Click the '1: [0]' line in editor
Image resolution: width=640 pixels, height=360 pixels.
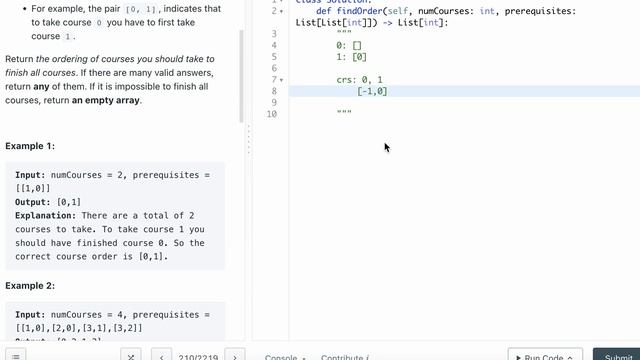351,57
